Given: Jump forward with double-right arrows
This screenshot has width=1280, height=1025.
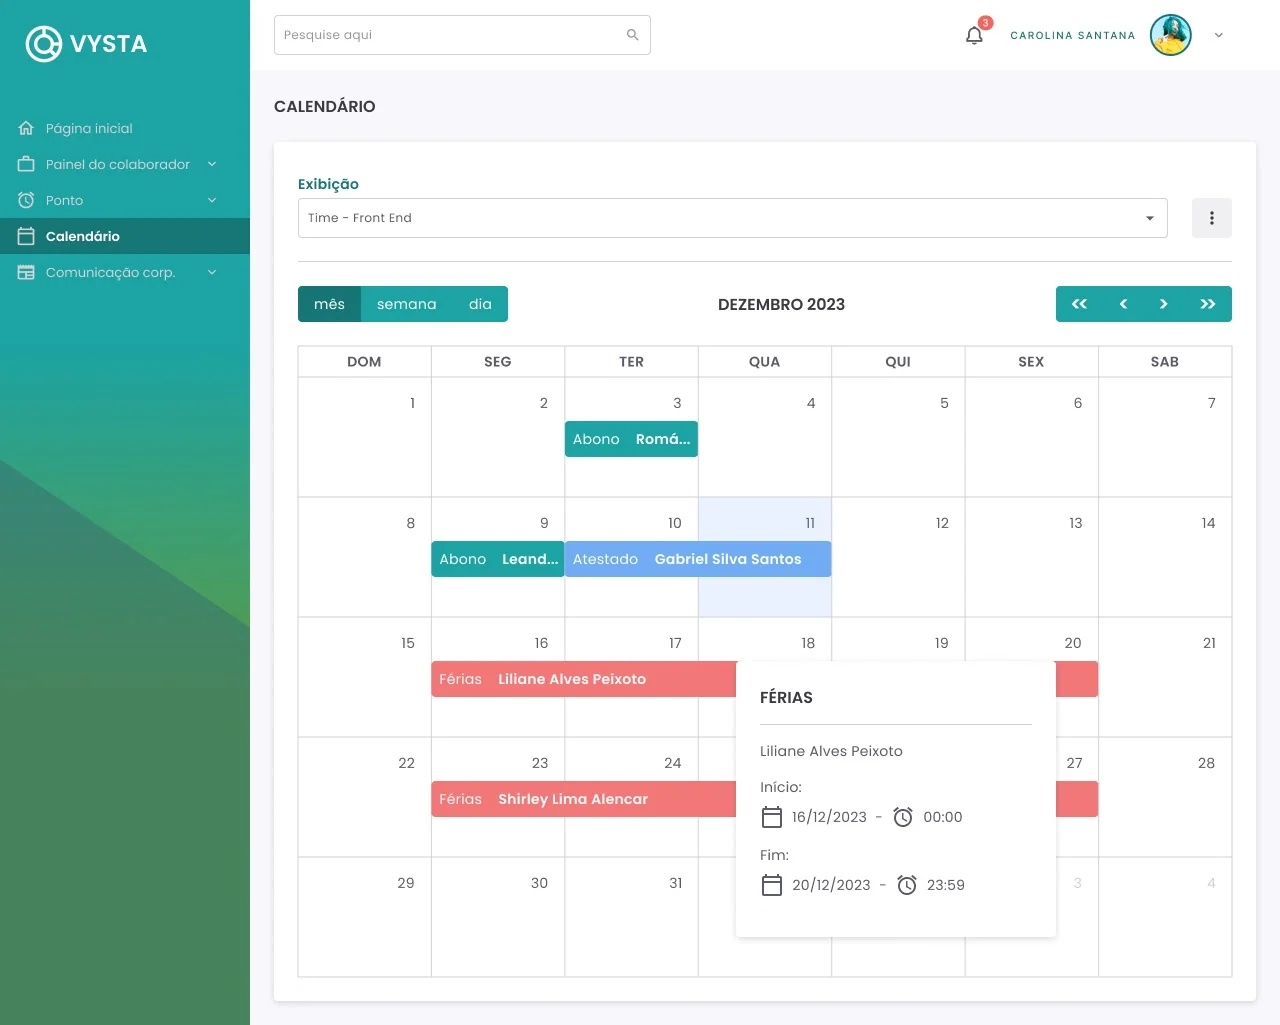Looking at the screenshot, I should tap(1207, 304).
